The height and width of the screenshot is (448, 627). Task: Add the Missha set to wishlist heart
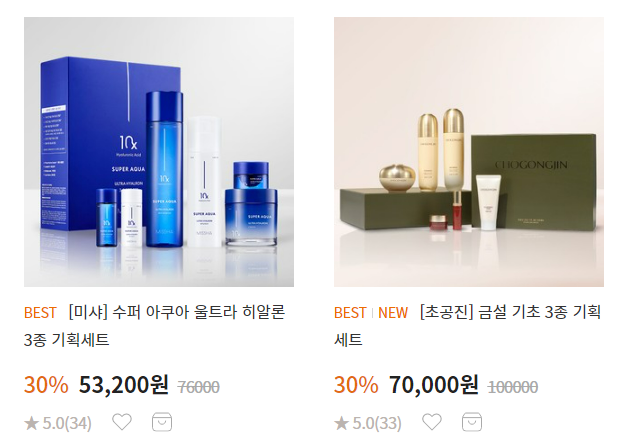tap(122, 422)
